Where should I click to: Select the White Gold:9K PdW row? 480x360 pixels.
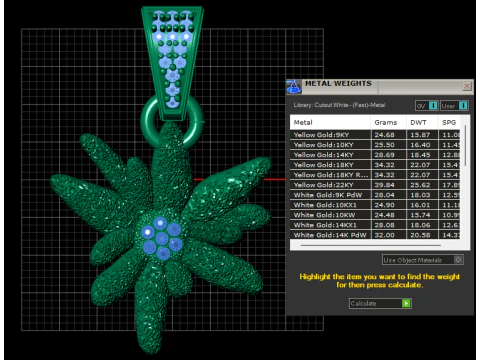pyautogui.click(x=375, y=195)
